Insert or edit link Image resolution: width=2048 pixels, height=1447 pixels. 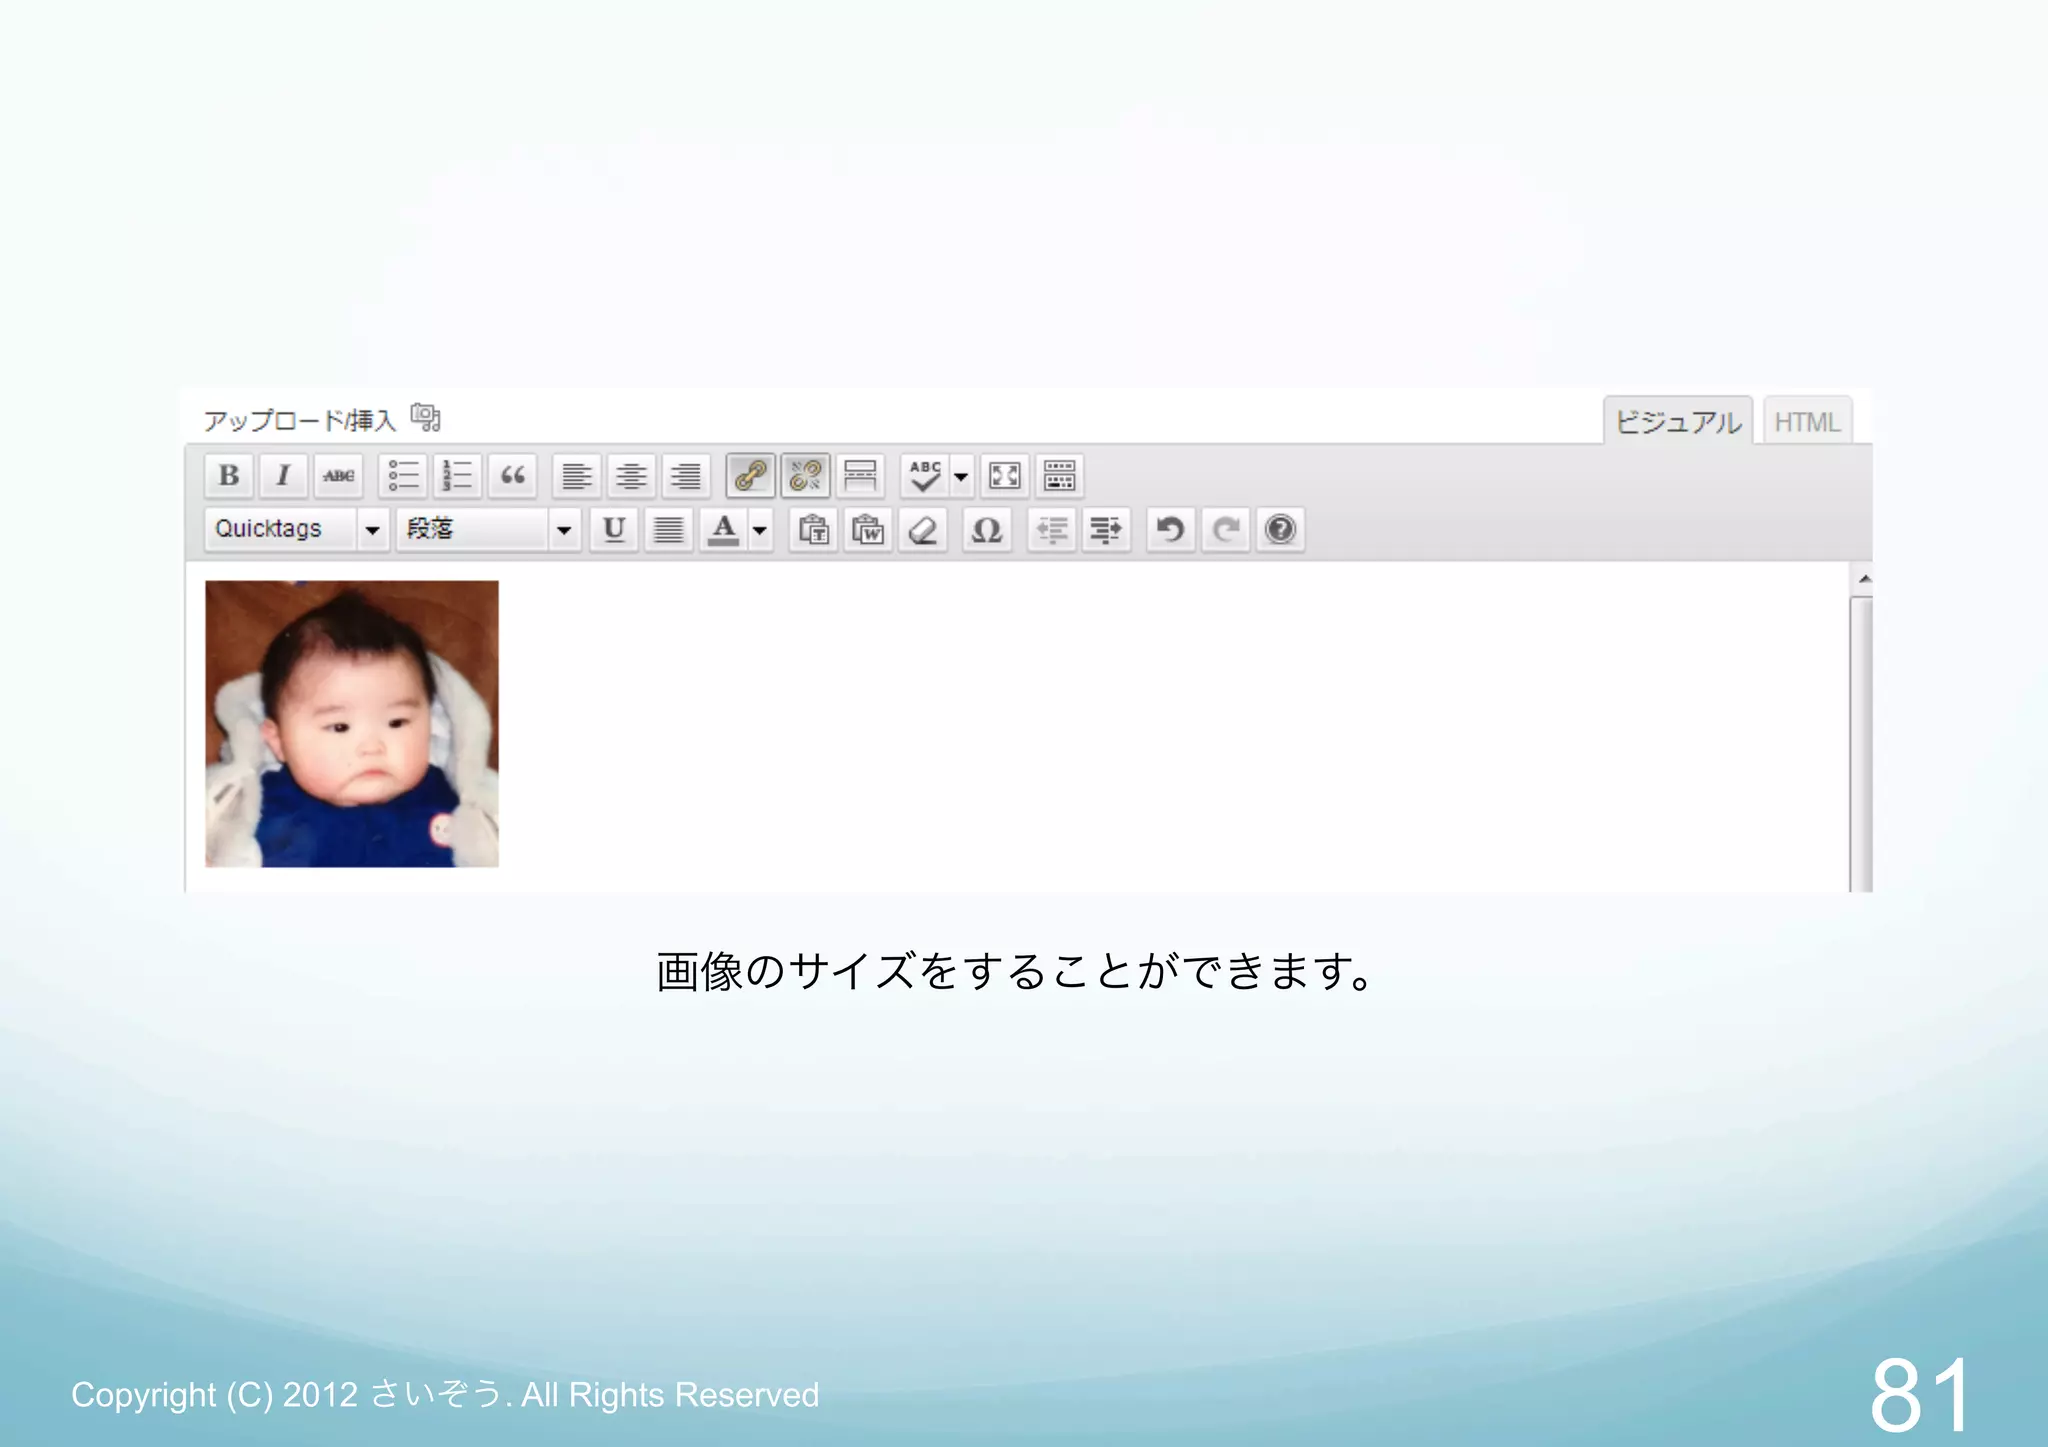point(751,476)
